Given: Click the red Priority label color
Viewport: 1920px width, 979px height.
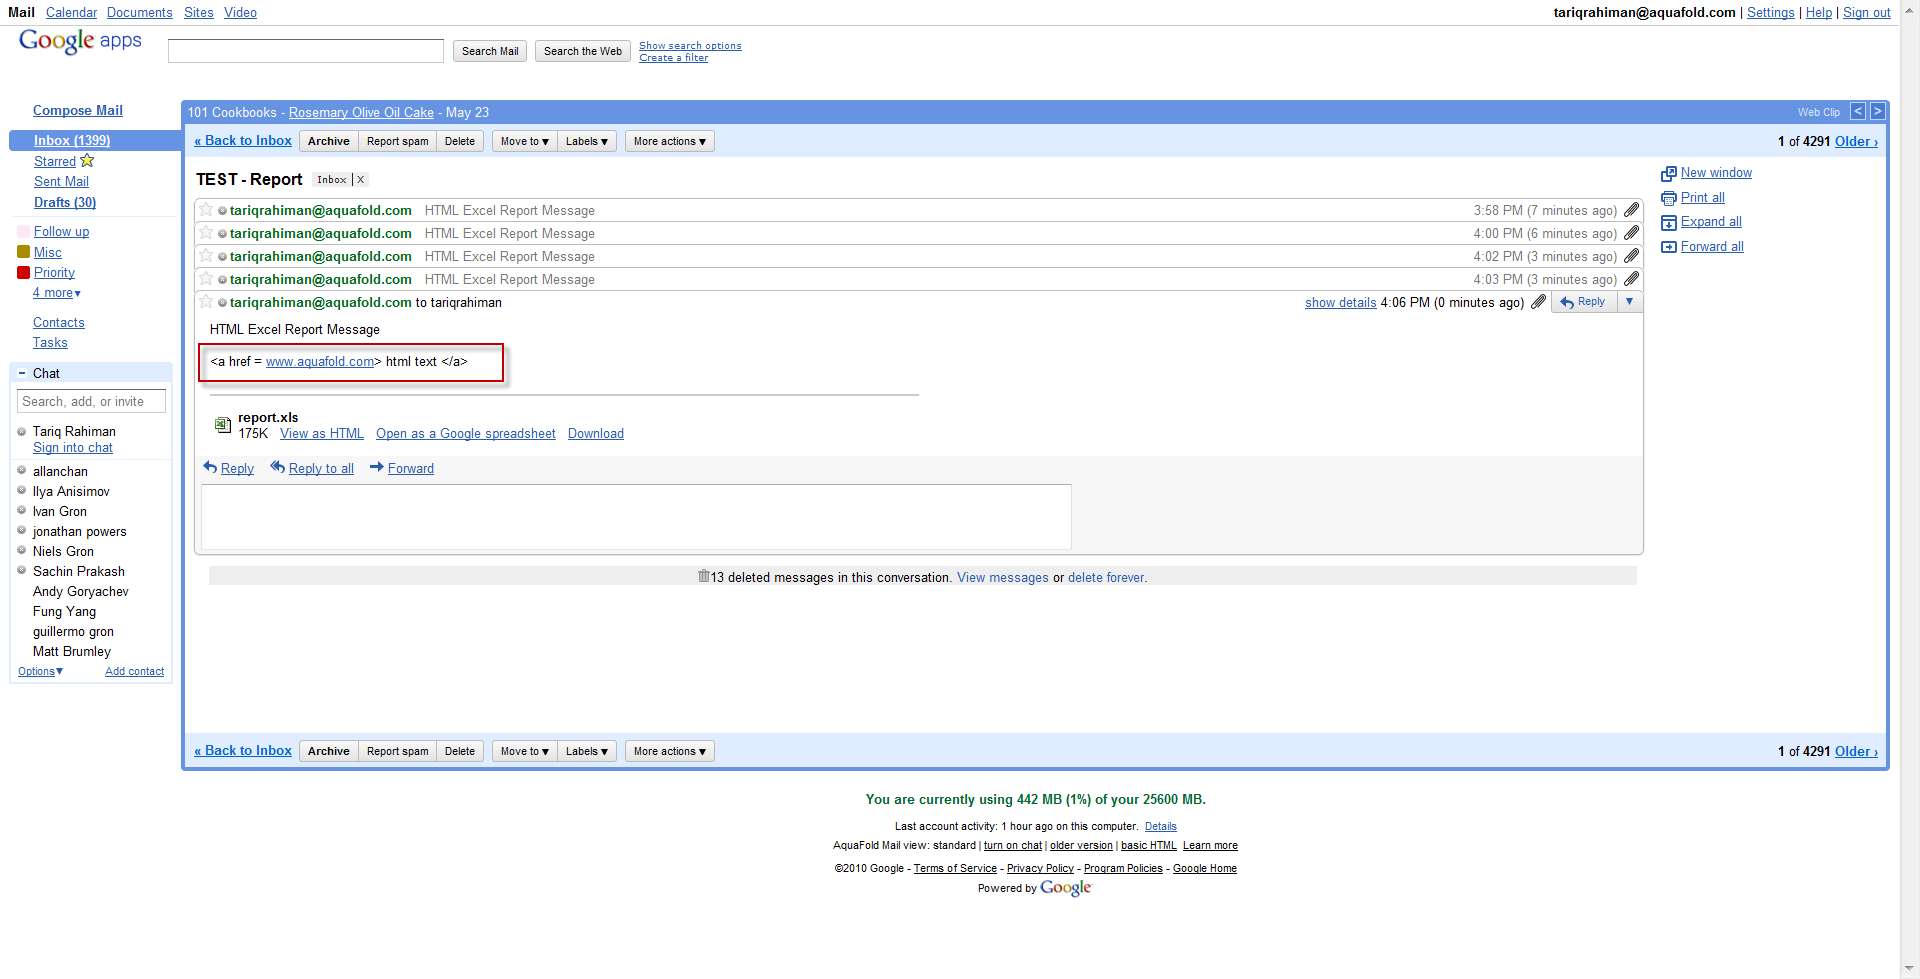Looking at the screenshot, I should tap(23, 272).
